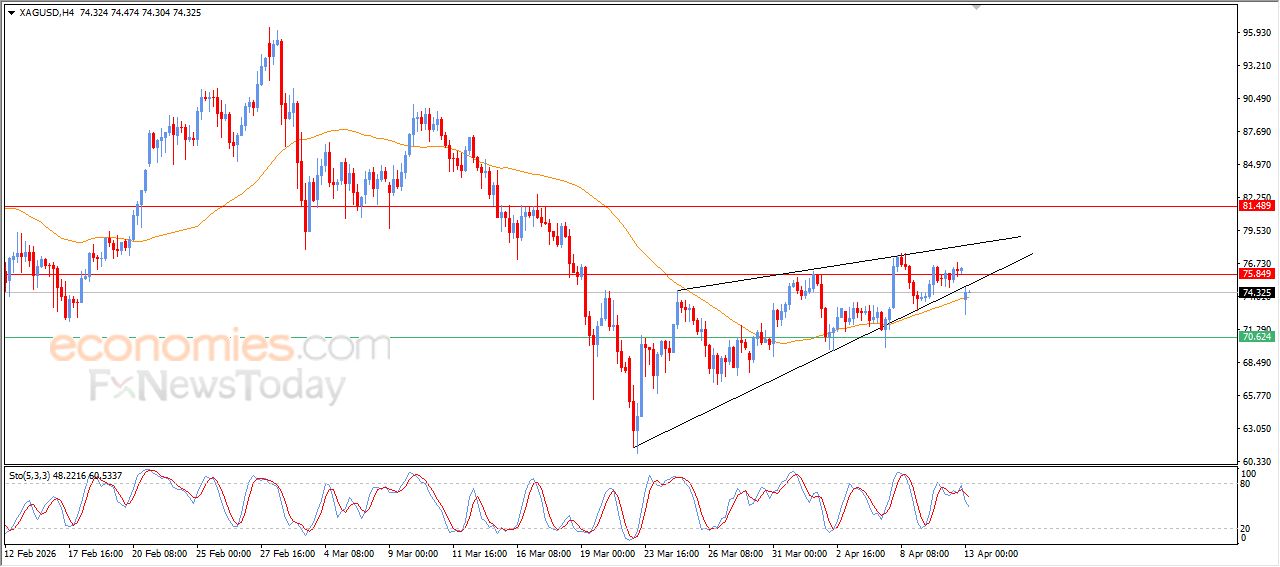Screen dimensions: 1280x567
Task: Click the FxNewsToday watermark logo
Action: point(217,386)
